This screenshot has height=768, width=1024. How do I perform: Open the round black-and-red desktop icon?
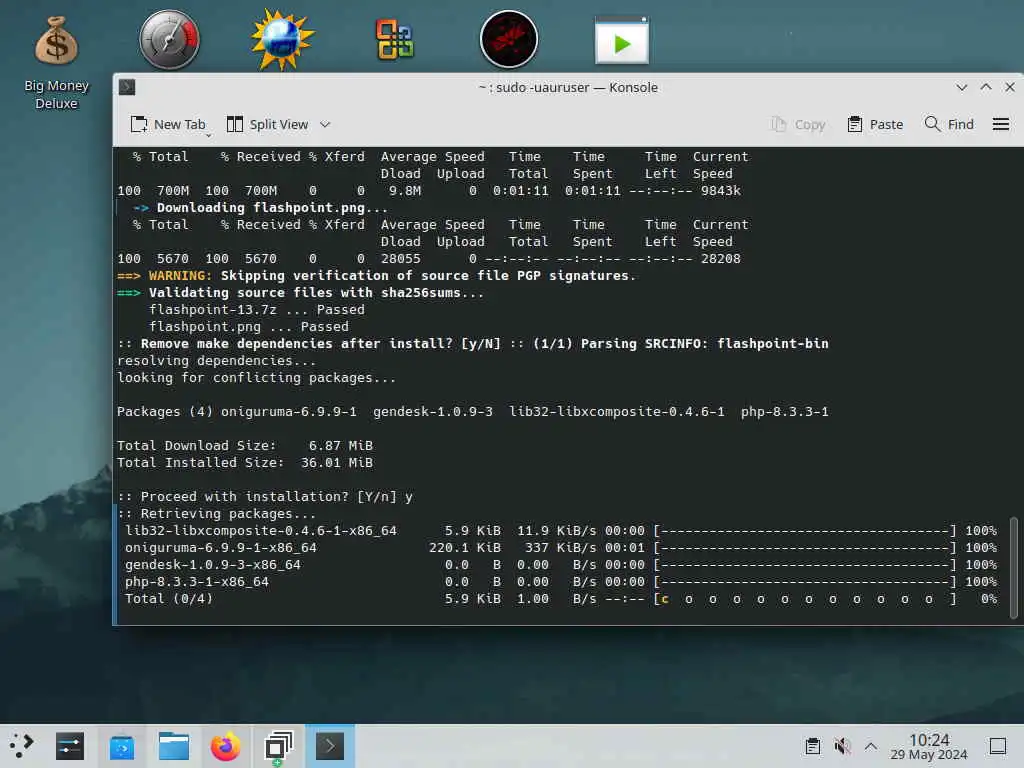508,40
